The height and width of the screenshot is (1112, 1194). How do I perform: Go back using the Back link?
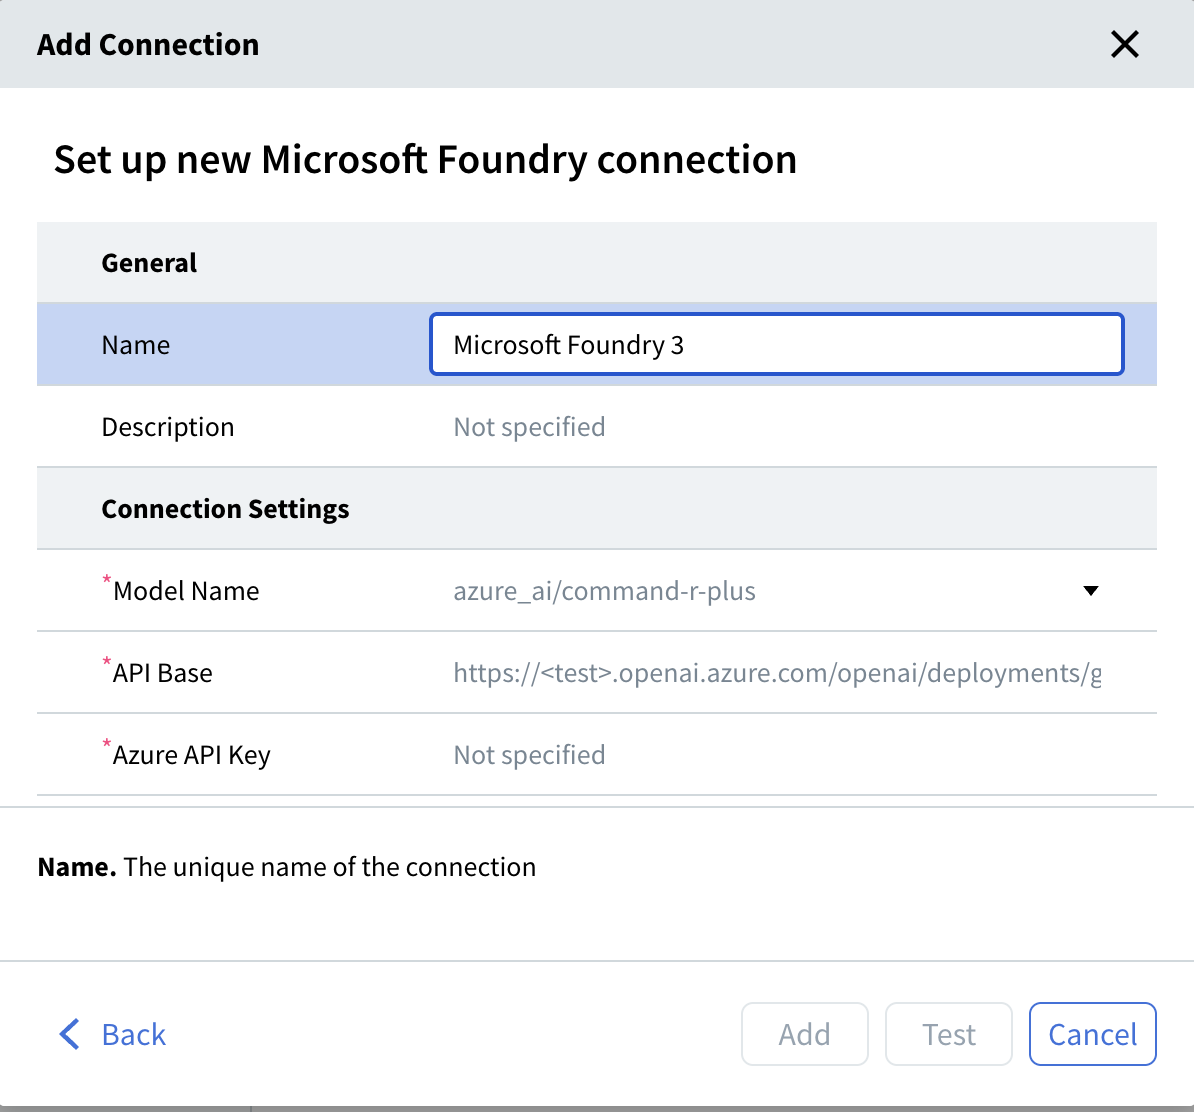click(x=112, y=1034)
